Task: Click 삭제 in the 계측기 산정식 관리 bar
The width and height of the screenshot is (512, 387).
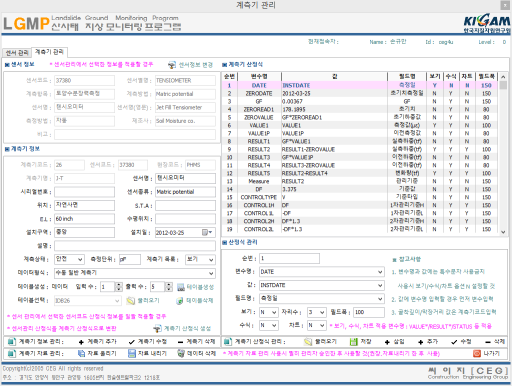Action: click(495, 342)
